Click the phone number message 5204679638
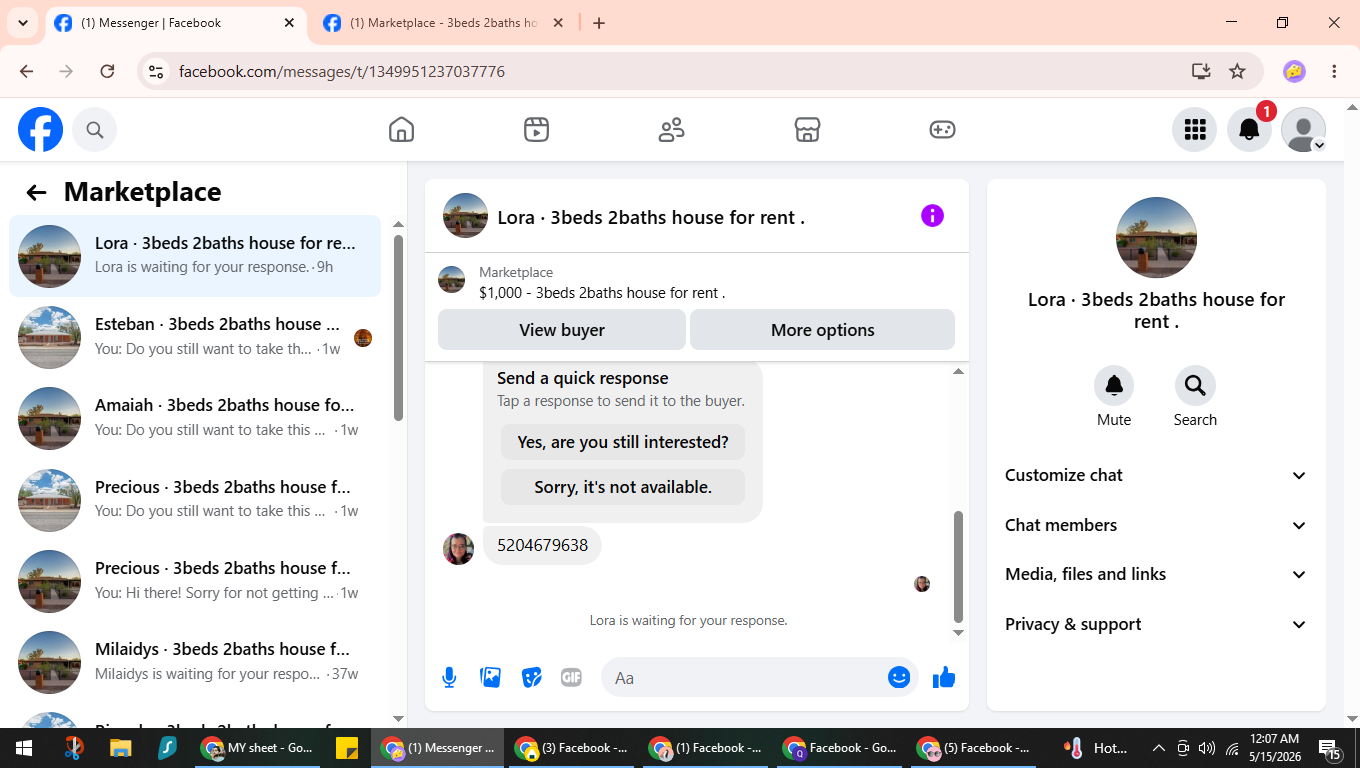Viewport: 1360px width, 768px height. (542, 546)
